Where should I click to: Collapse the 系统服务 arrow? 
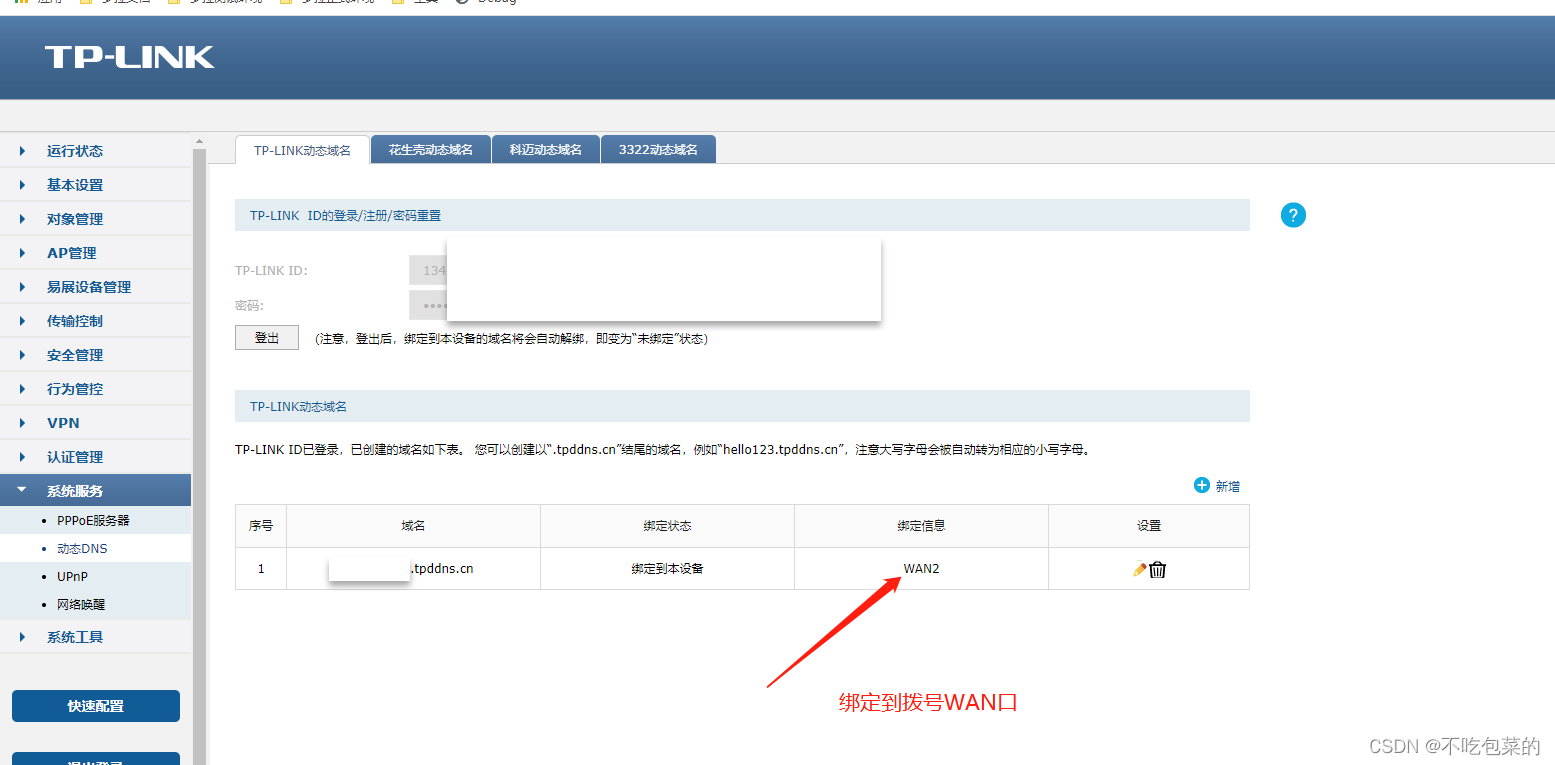coord(22,491)
